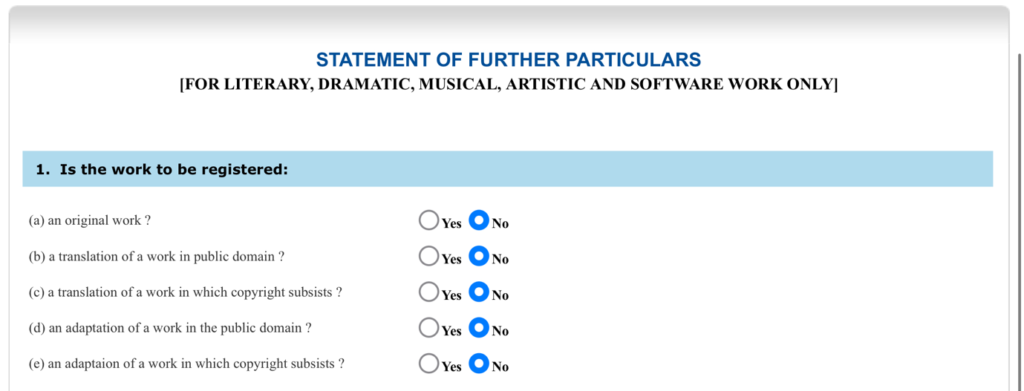Select Yes radio for an original work
This screenshot has width=1024, height=391.
point(428,221)
